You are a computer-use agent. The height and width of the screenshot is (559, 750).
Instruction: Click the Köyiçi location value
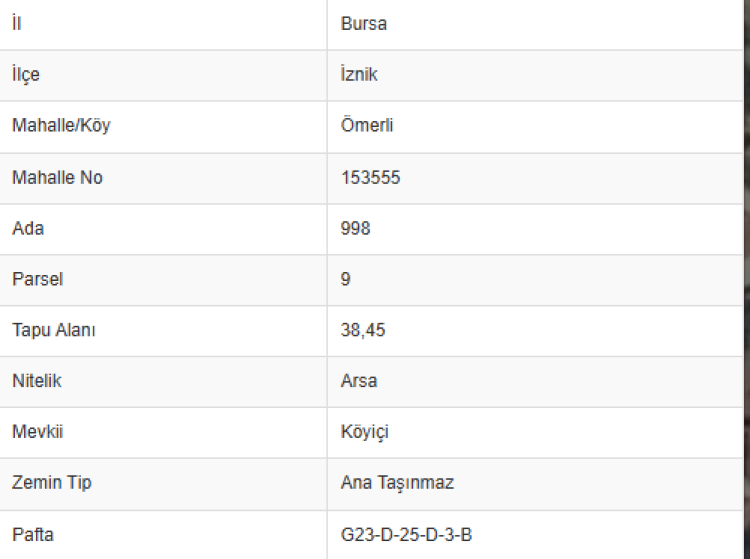click(364, 433)
